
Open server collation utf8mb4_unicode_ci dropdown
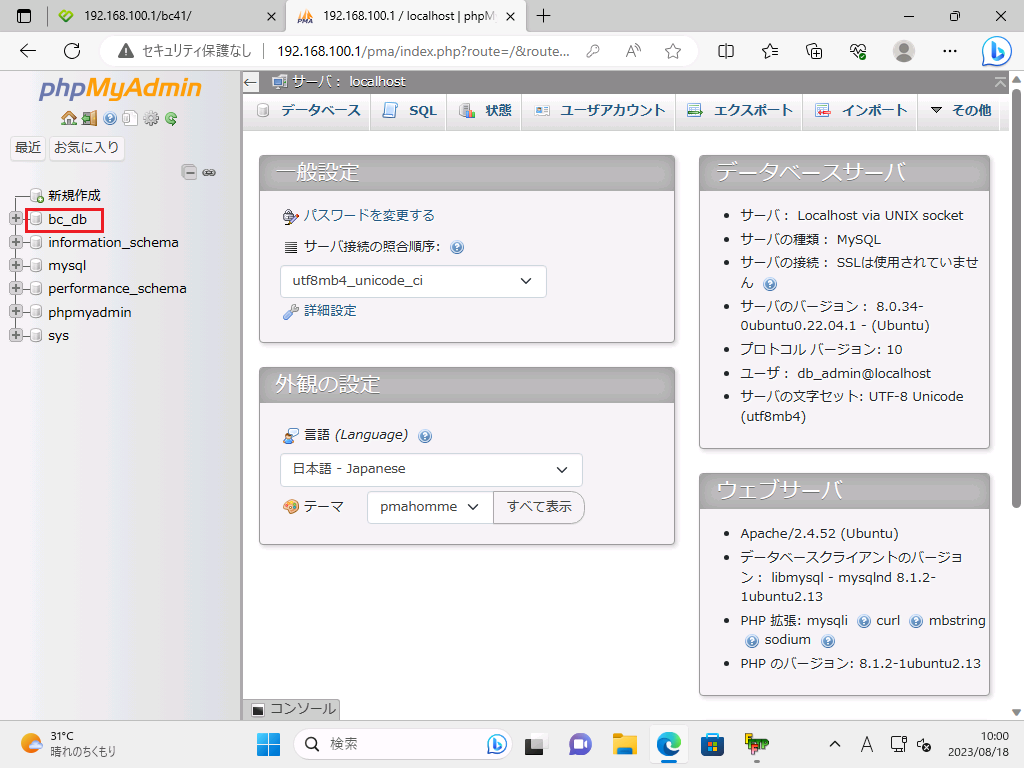click(413, 281)
